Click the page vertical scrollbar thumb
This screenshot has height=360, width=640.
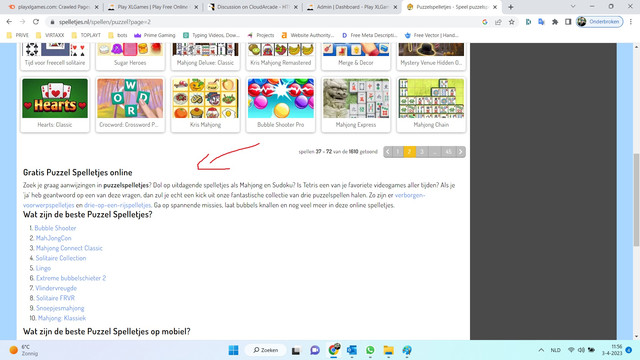(636, 200)
